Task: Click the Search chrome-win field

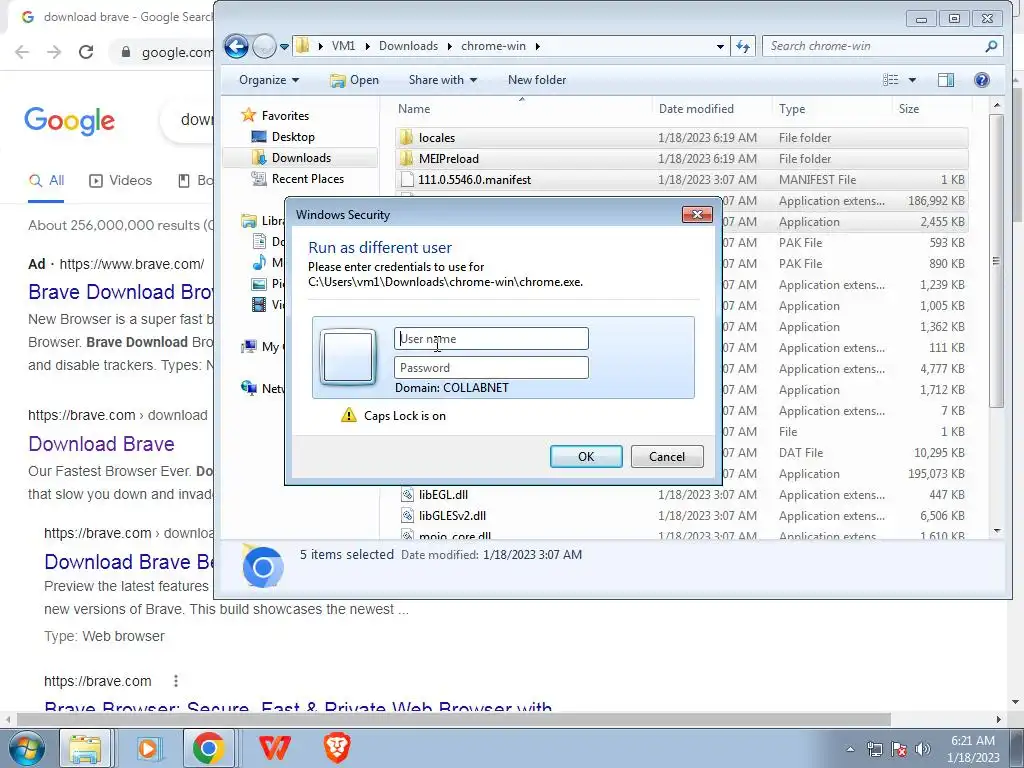Action: coord(875,46)
